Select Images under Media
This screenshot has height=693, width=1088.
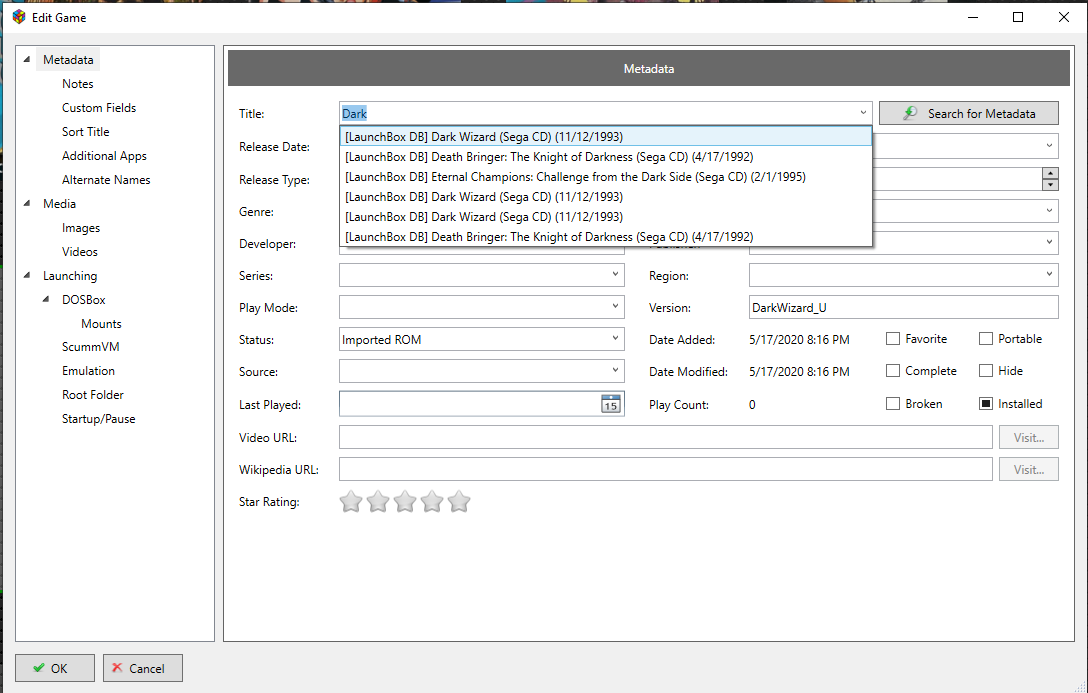pyautogui.click(x=80, y=228)
